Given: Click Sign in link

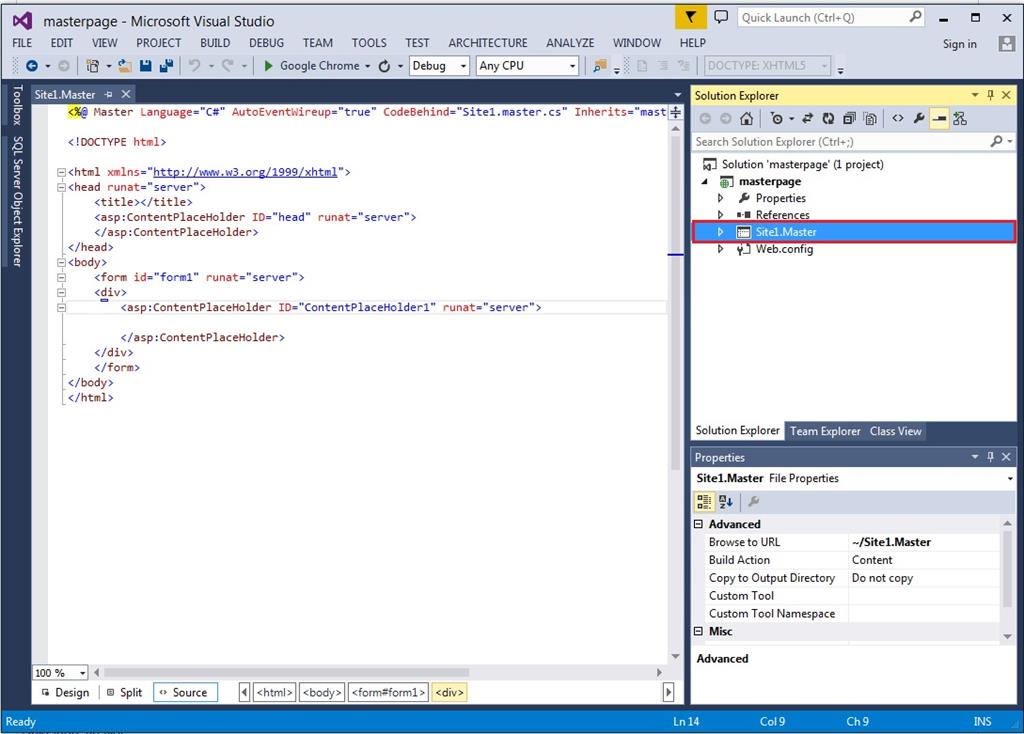Looking at the screenshot, I should click(959, 44).
